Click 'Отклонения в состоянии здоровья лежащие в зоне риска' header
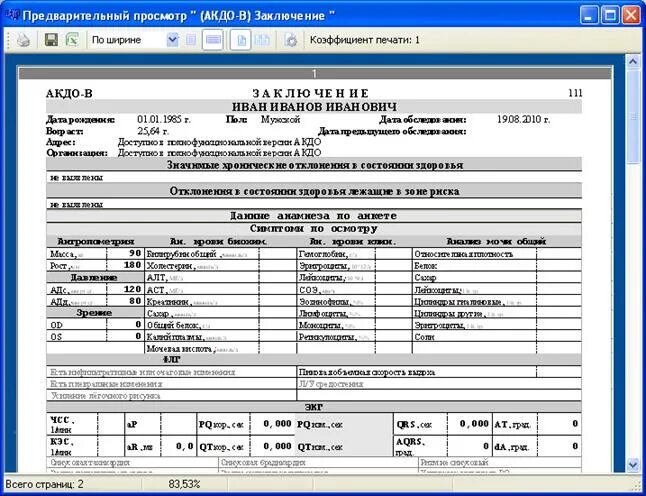This screenshot has height=496, width=646. click(314, 192)
